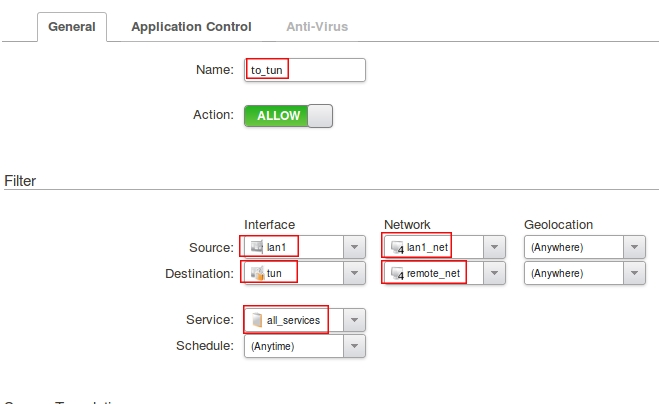Screen dimensions: 659x404
Task: Switch to the General tab
Action: (72, 27)
